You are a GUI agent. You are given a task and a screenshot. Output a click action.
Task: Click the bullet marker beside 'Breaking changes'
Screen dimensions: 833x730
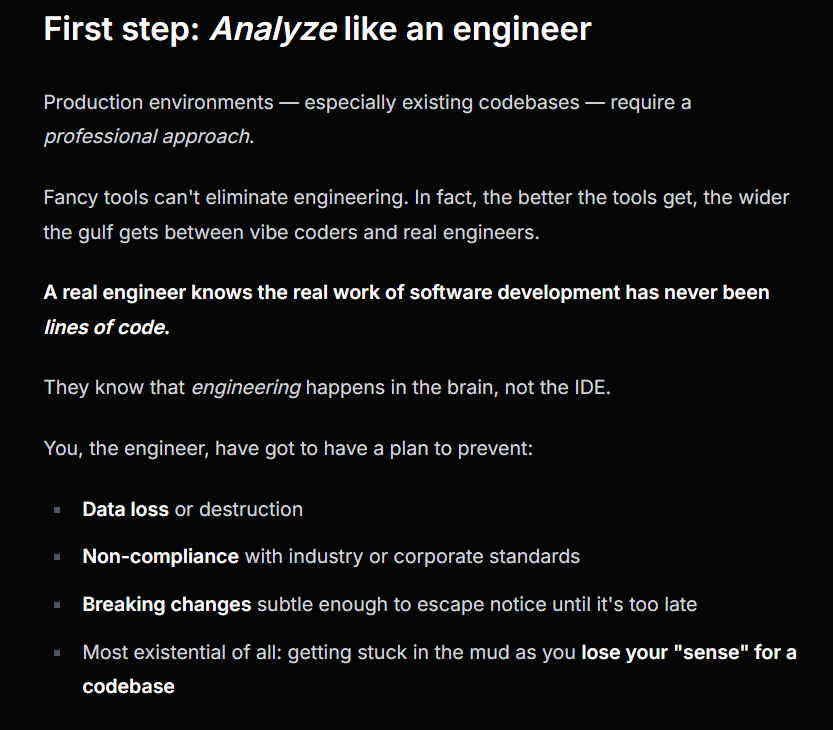pos(57,605)
